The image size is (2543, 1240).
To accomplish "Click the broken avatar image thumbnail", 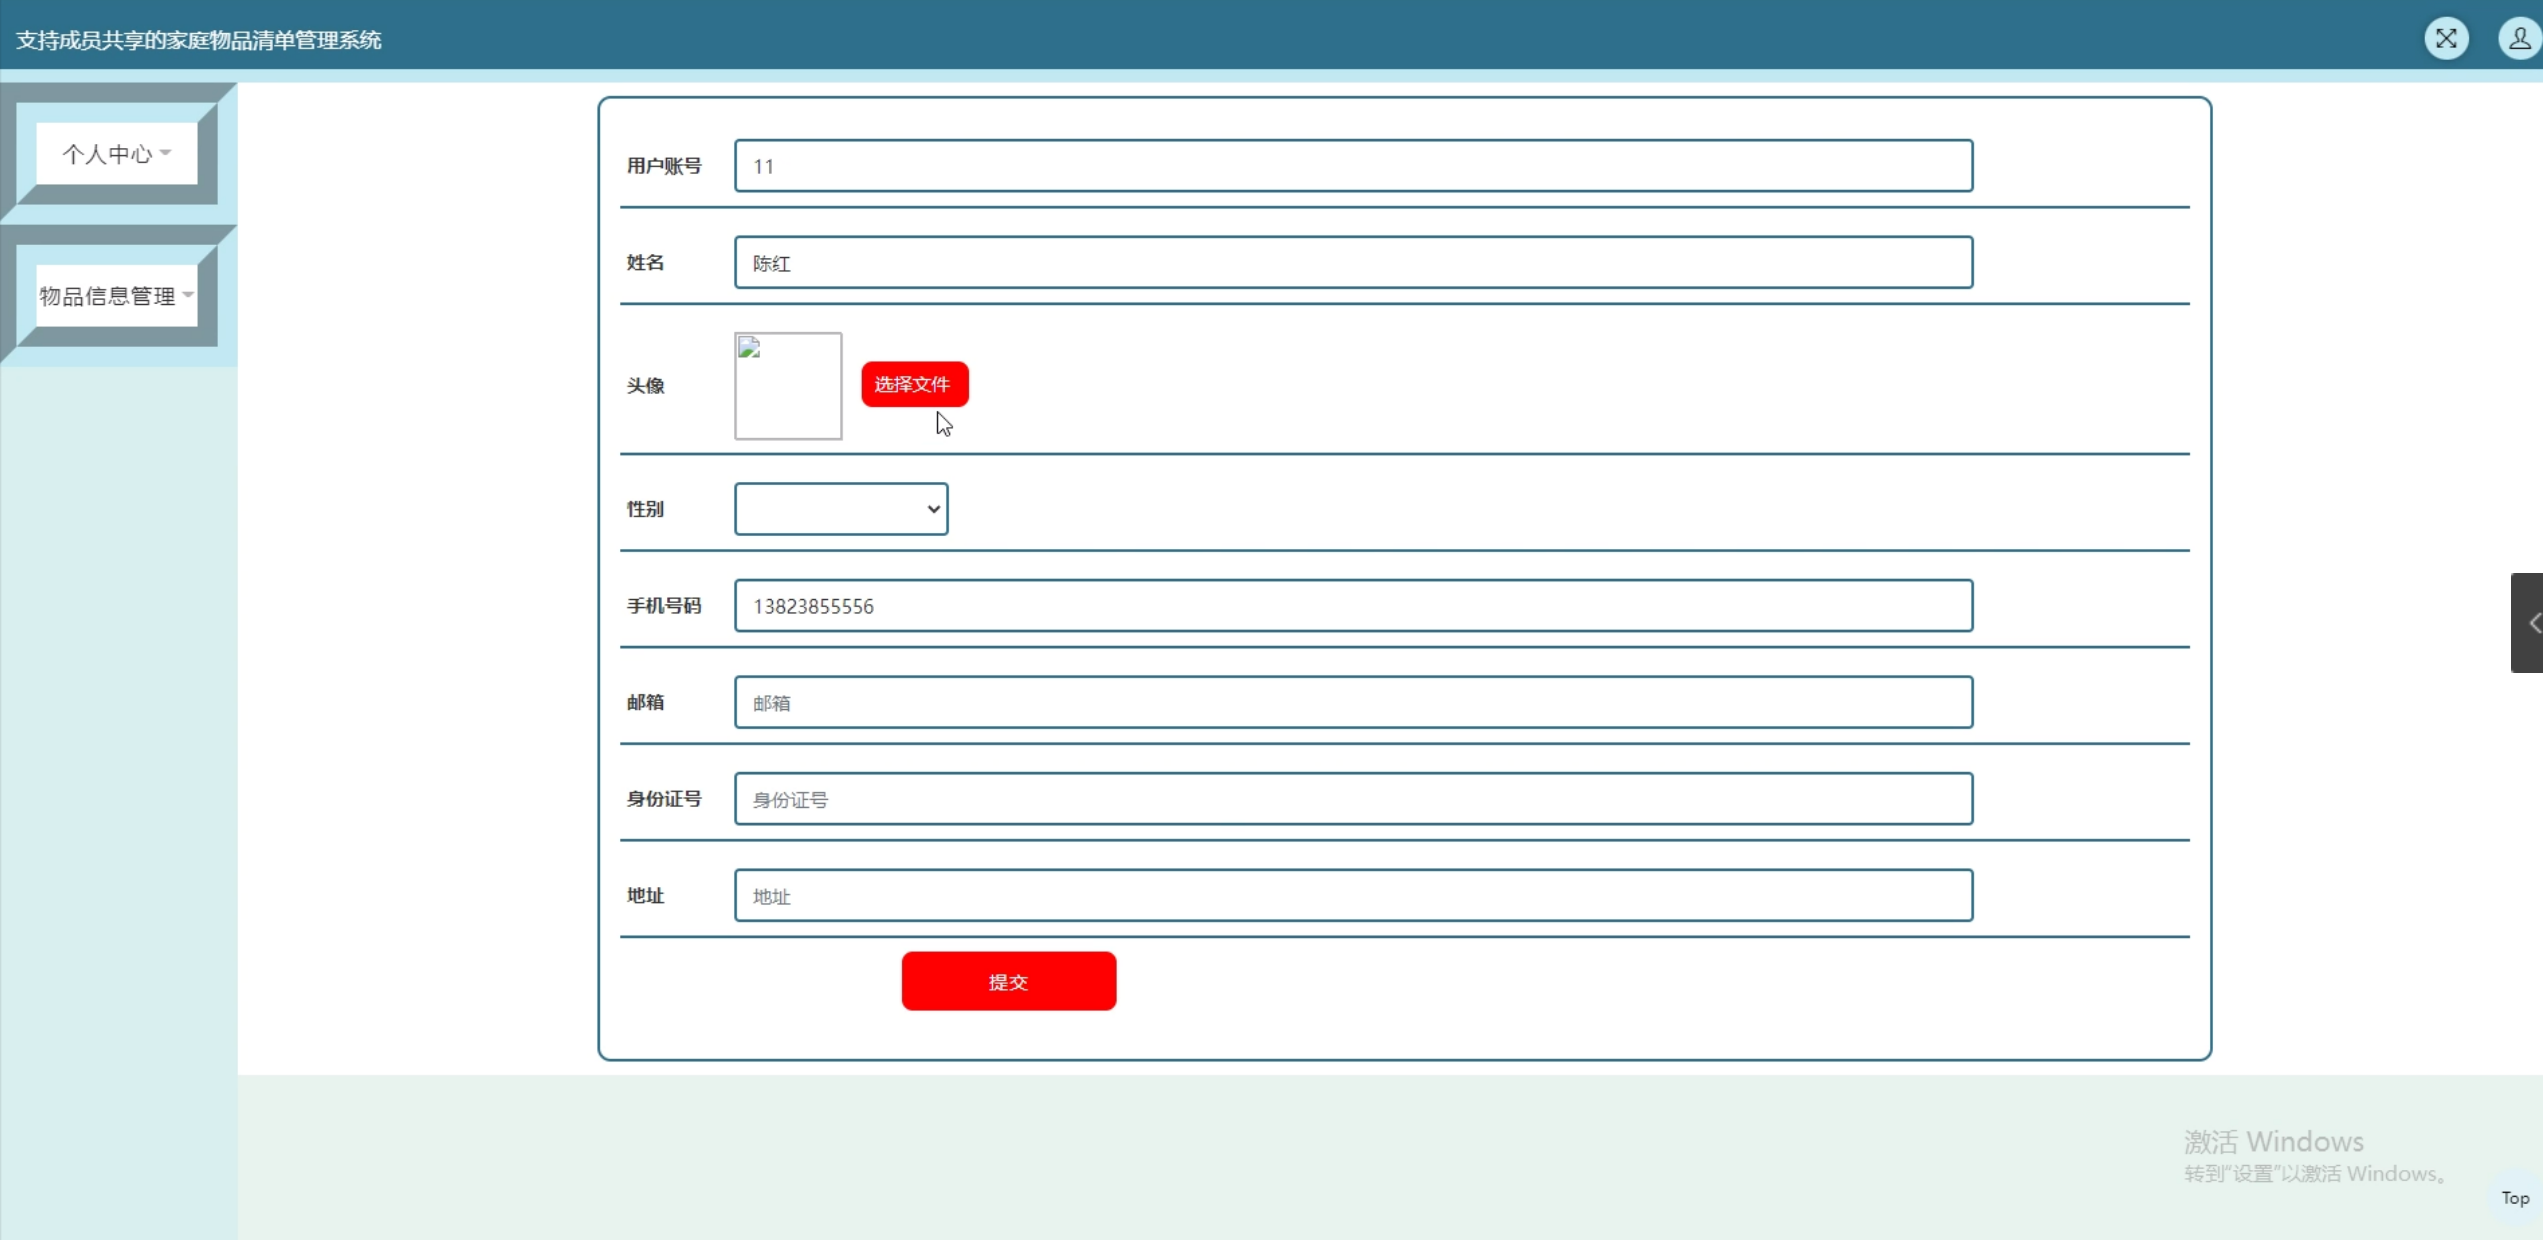I will point(788,386).
